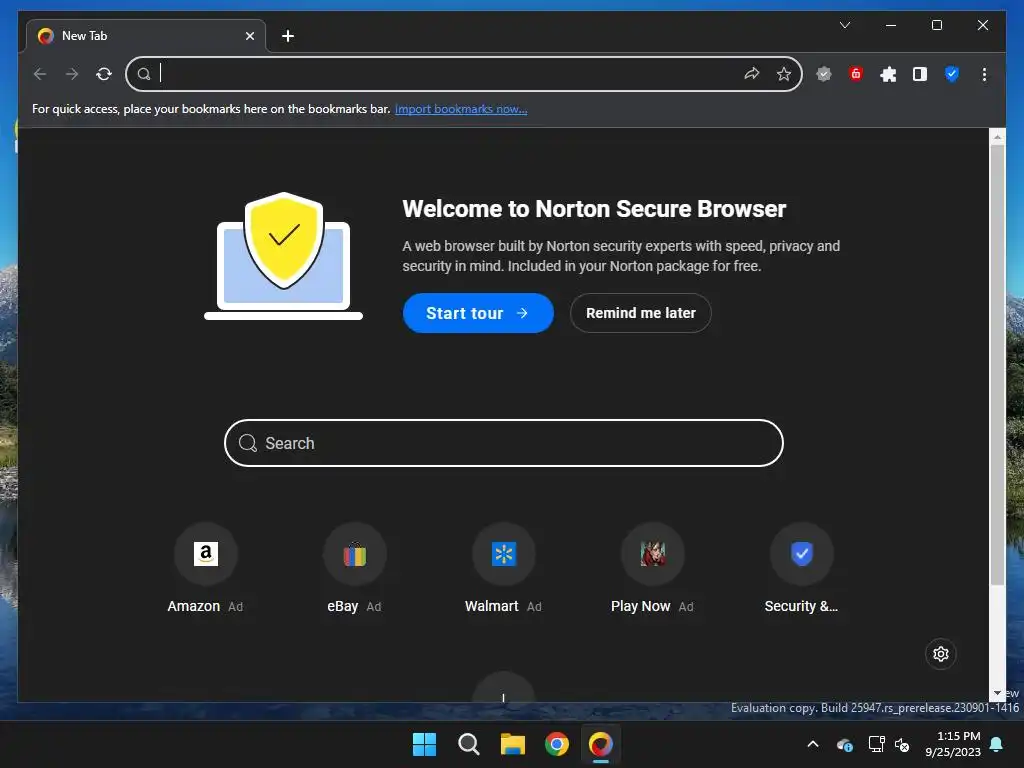Open File Explorer from taskbar
Viewport: 1024px width, 768px height.
click(x=513, y=744)
